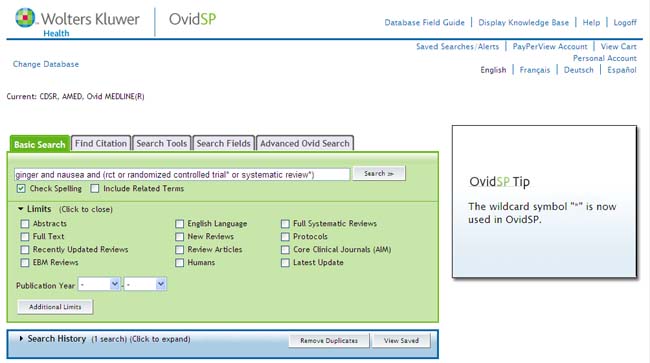Open the Publication Year end dropdown
The height and width of the screenshot is (363, 650).
pyautogui.click(x=146, y=284)
